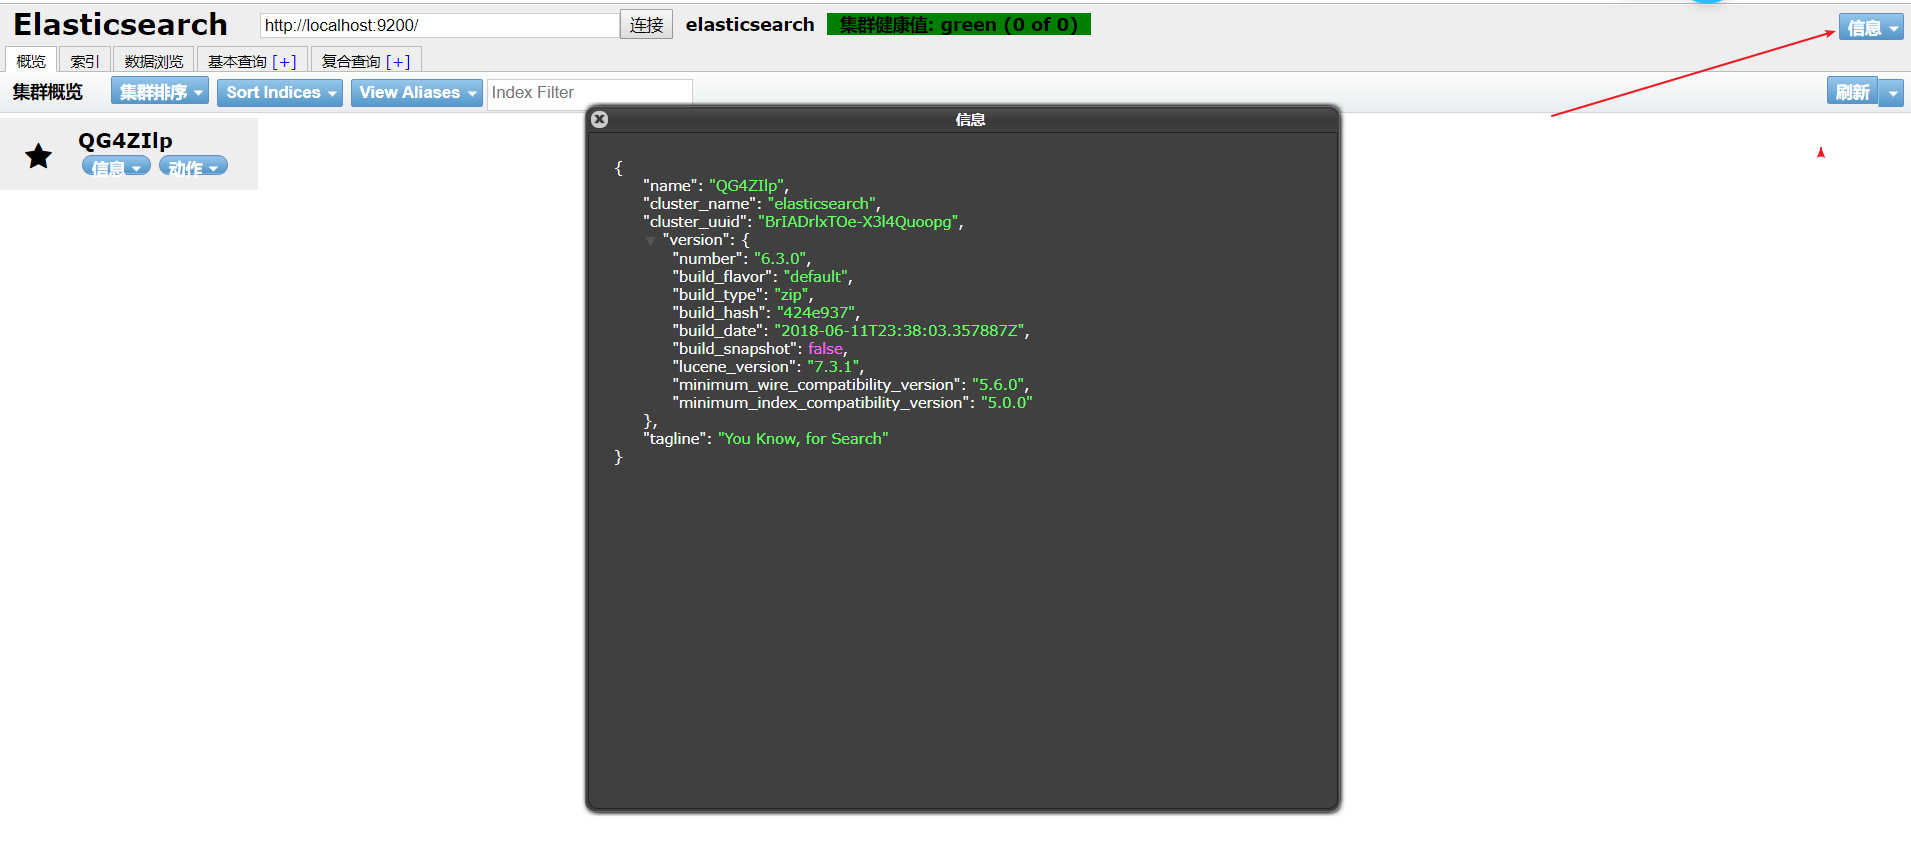Viewport: 1911px width, 844px height.
Task: Collapse the "version" JSON object
Action: [x=650, y=241]
